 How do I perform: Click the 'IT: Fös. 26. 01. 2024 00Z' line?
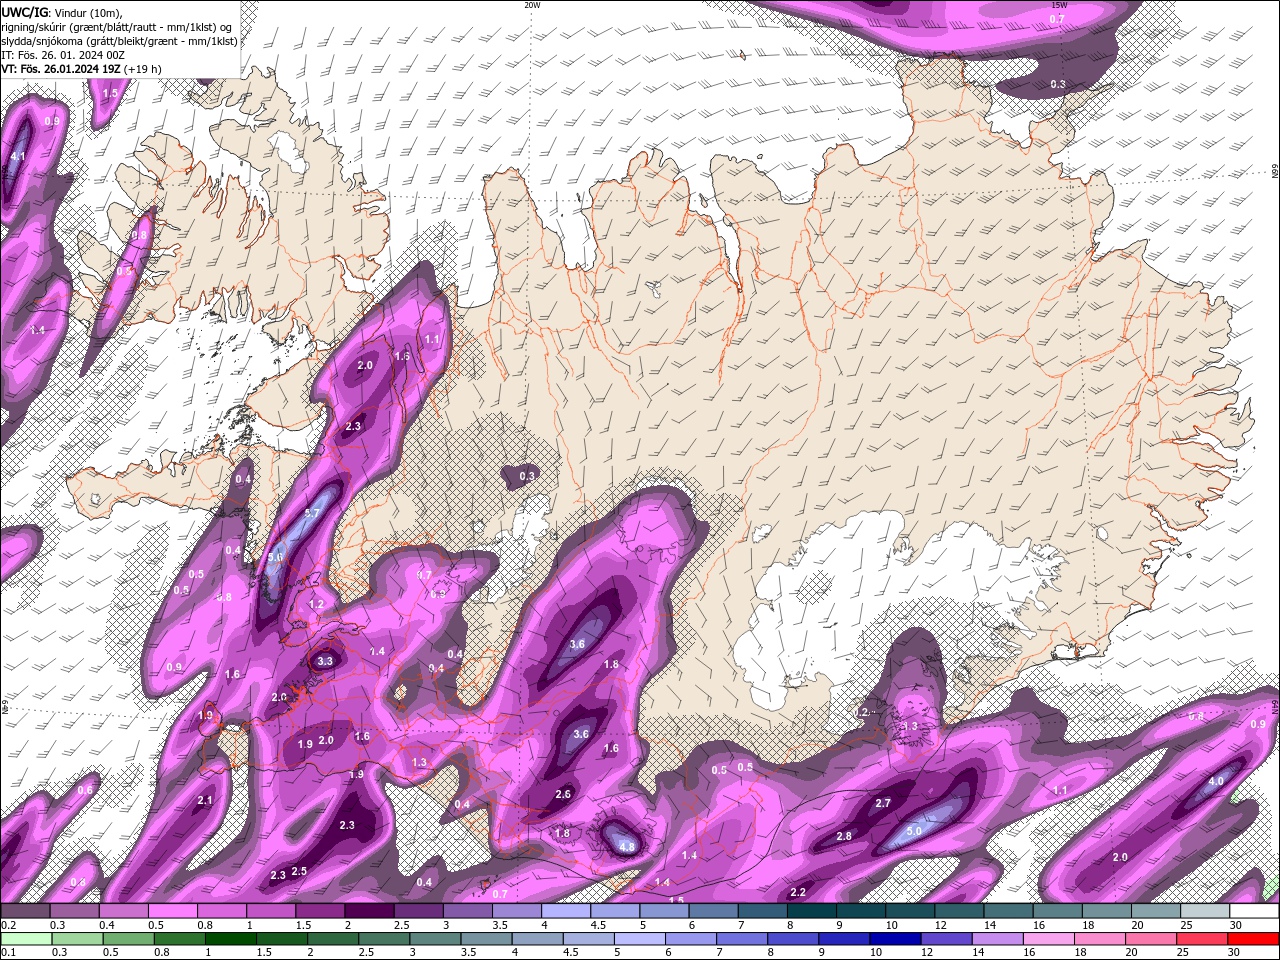point(63,55)
